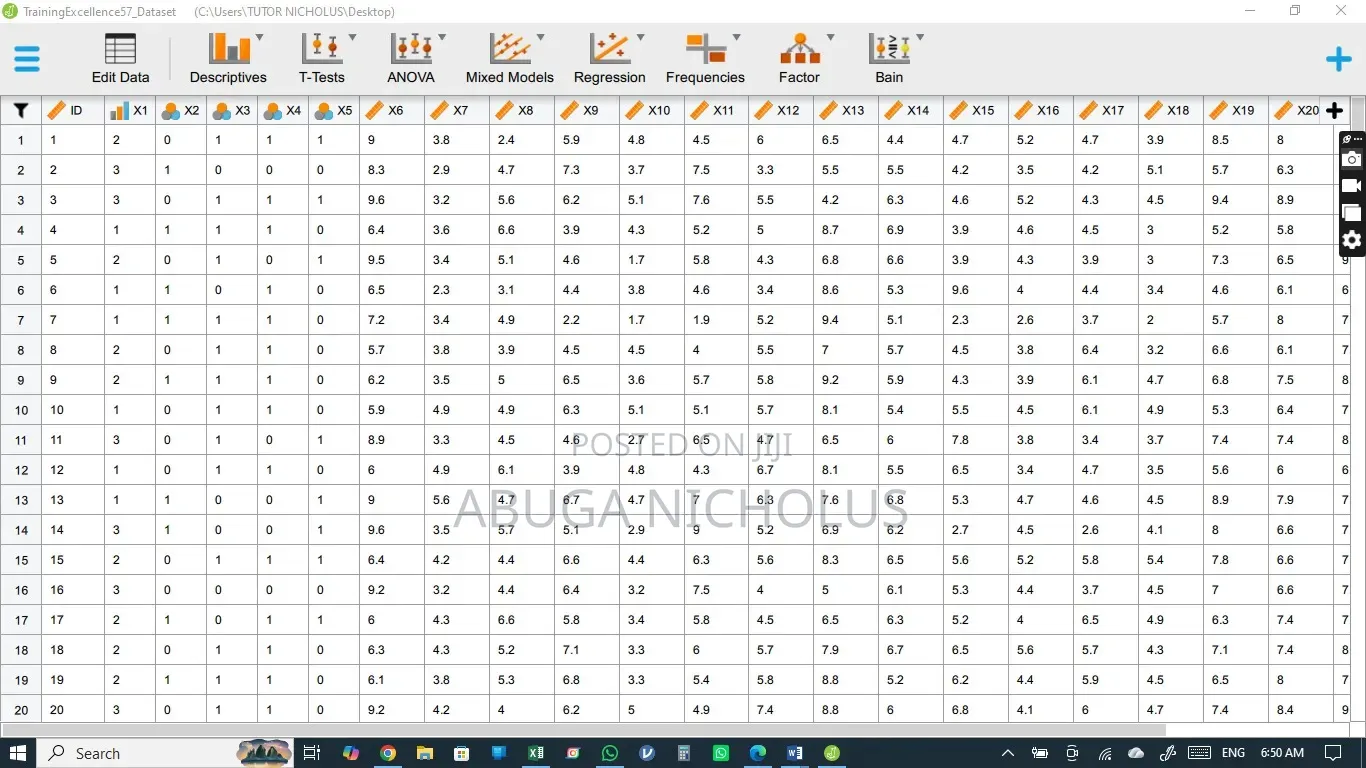
Task: Click cell 9.4 in row 7 under X13
Action: [x=846, y=320]
